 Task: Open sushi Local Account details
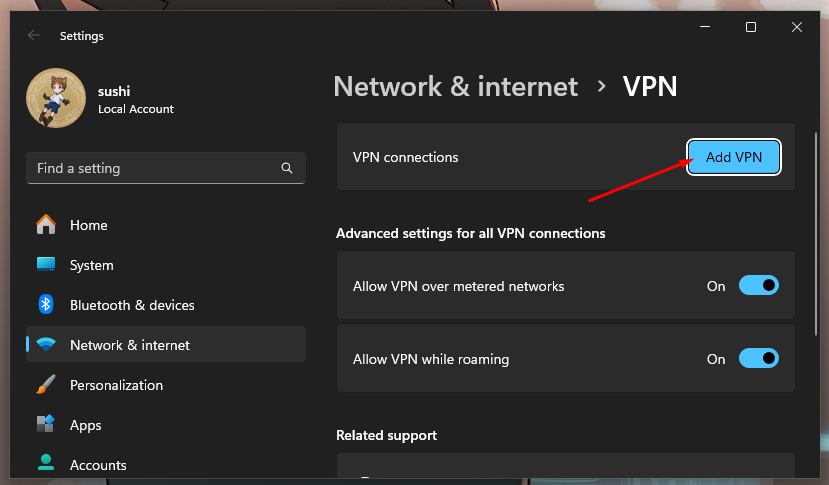coord(135,101)
